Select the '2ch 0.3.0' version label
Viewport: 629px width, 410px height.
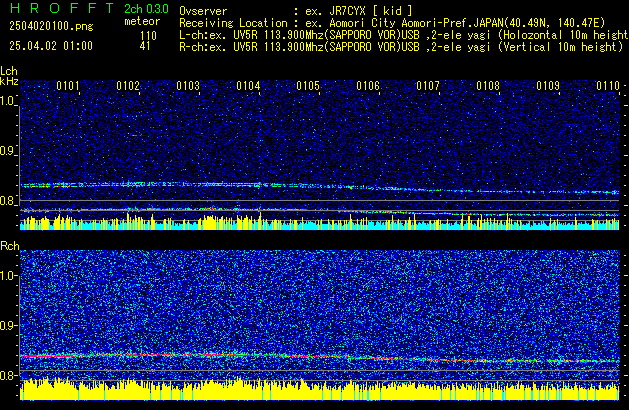click(x=146, y=8)
